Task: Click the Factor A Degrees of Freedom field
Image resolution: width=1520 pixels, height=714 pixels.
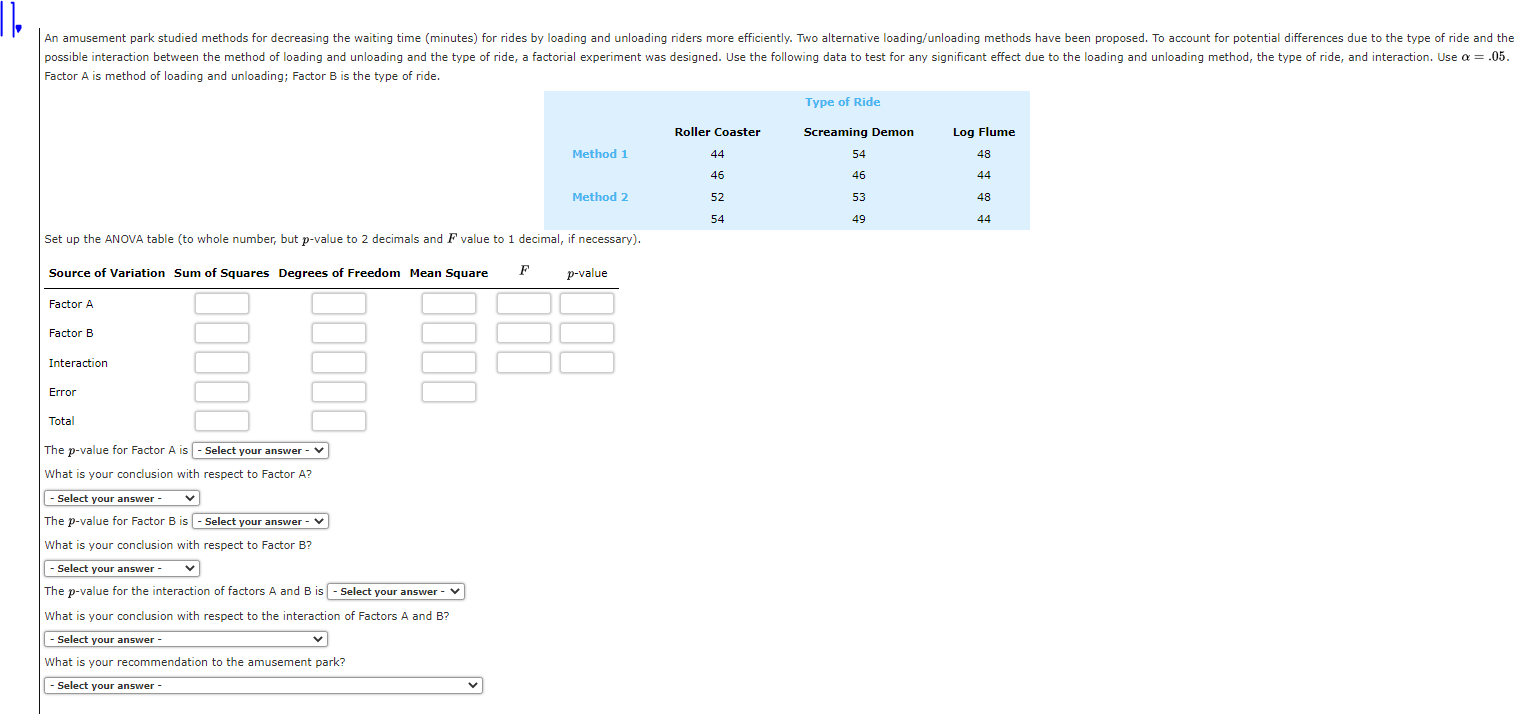Action: [x=338, y=303]
